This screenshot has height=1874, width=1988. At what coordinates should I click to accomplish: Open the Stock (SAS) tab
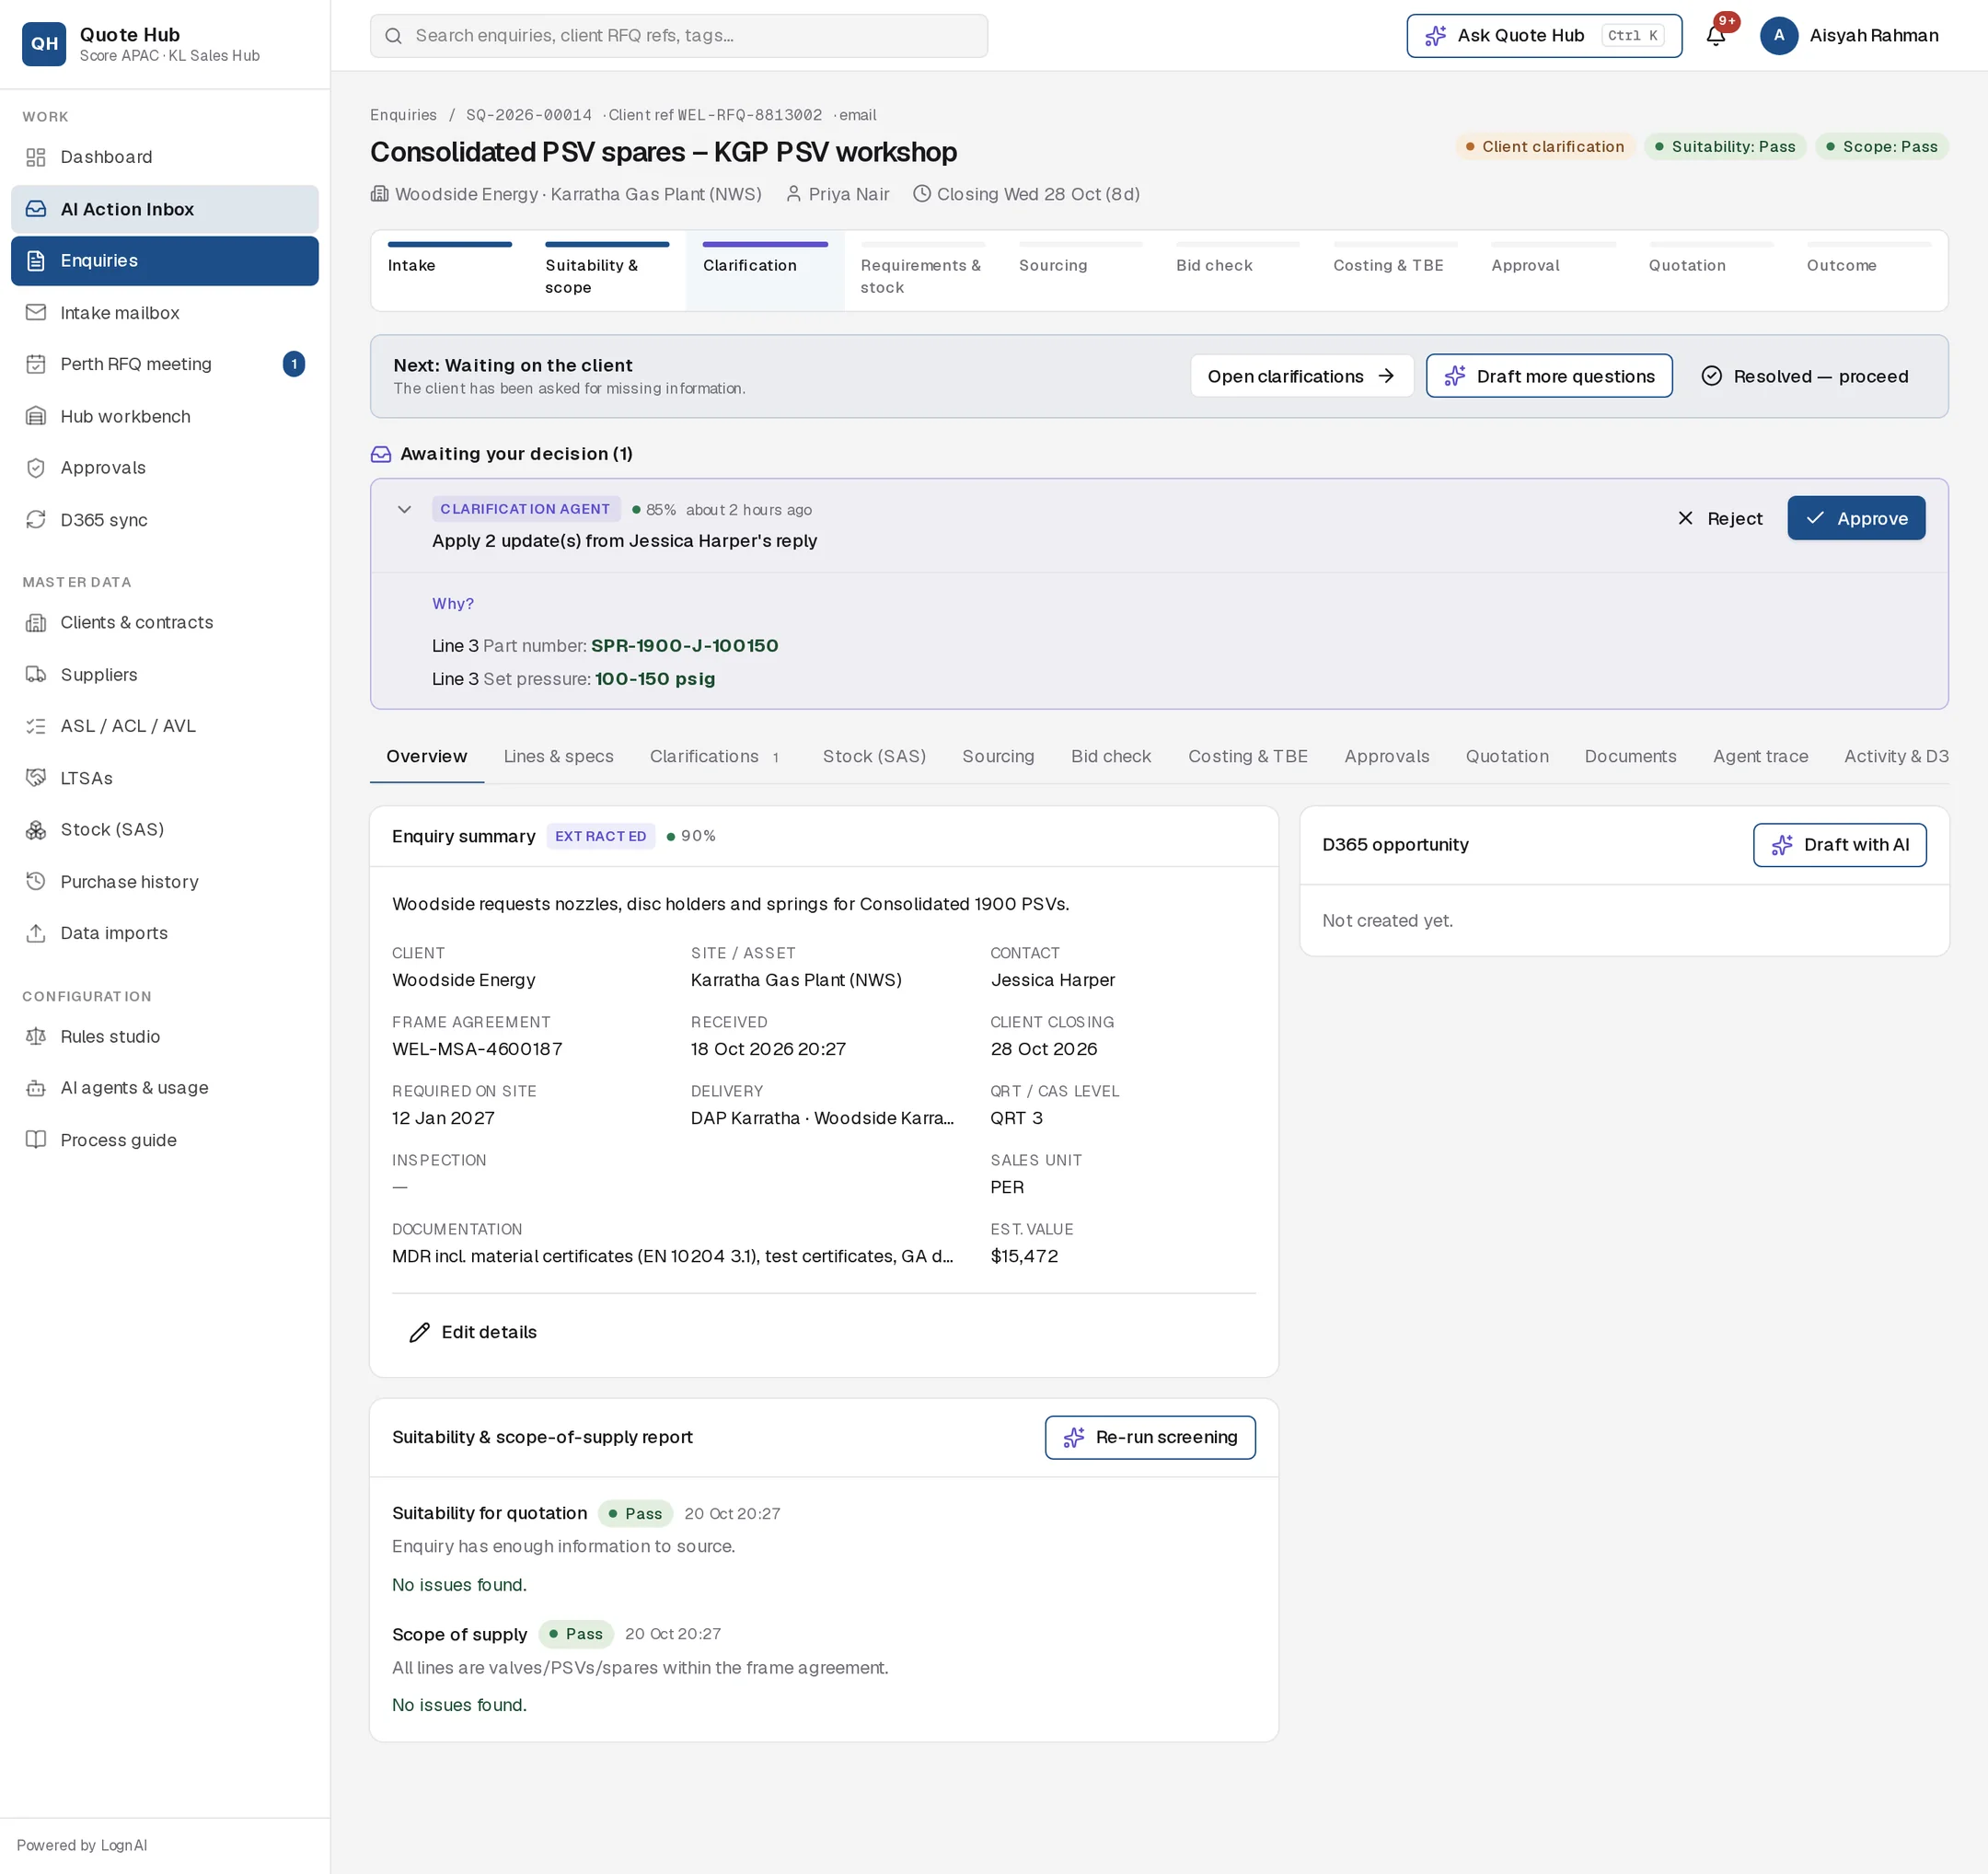click(x=874, y=757)
